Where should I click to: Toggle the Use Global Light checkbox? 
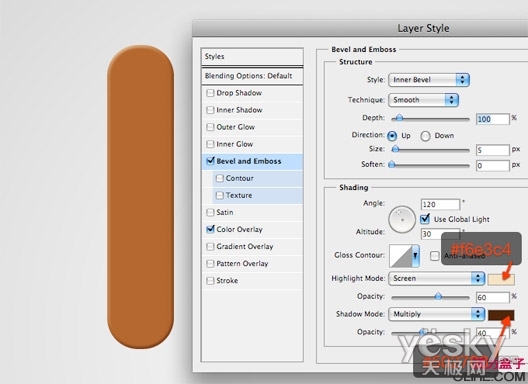pyautogui.click(x=425, y=219)
